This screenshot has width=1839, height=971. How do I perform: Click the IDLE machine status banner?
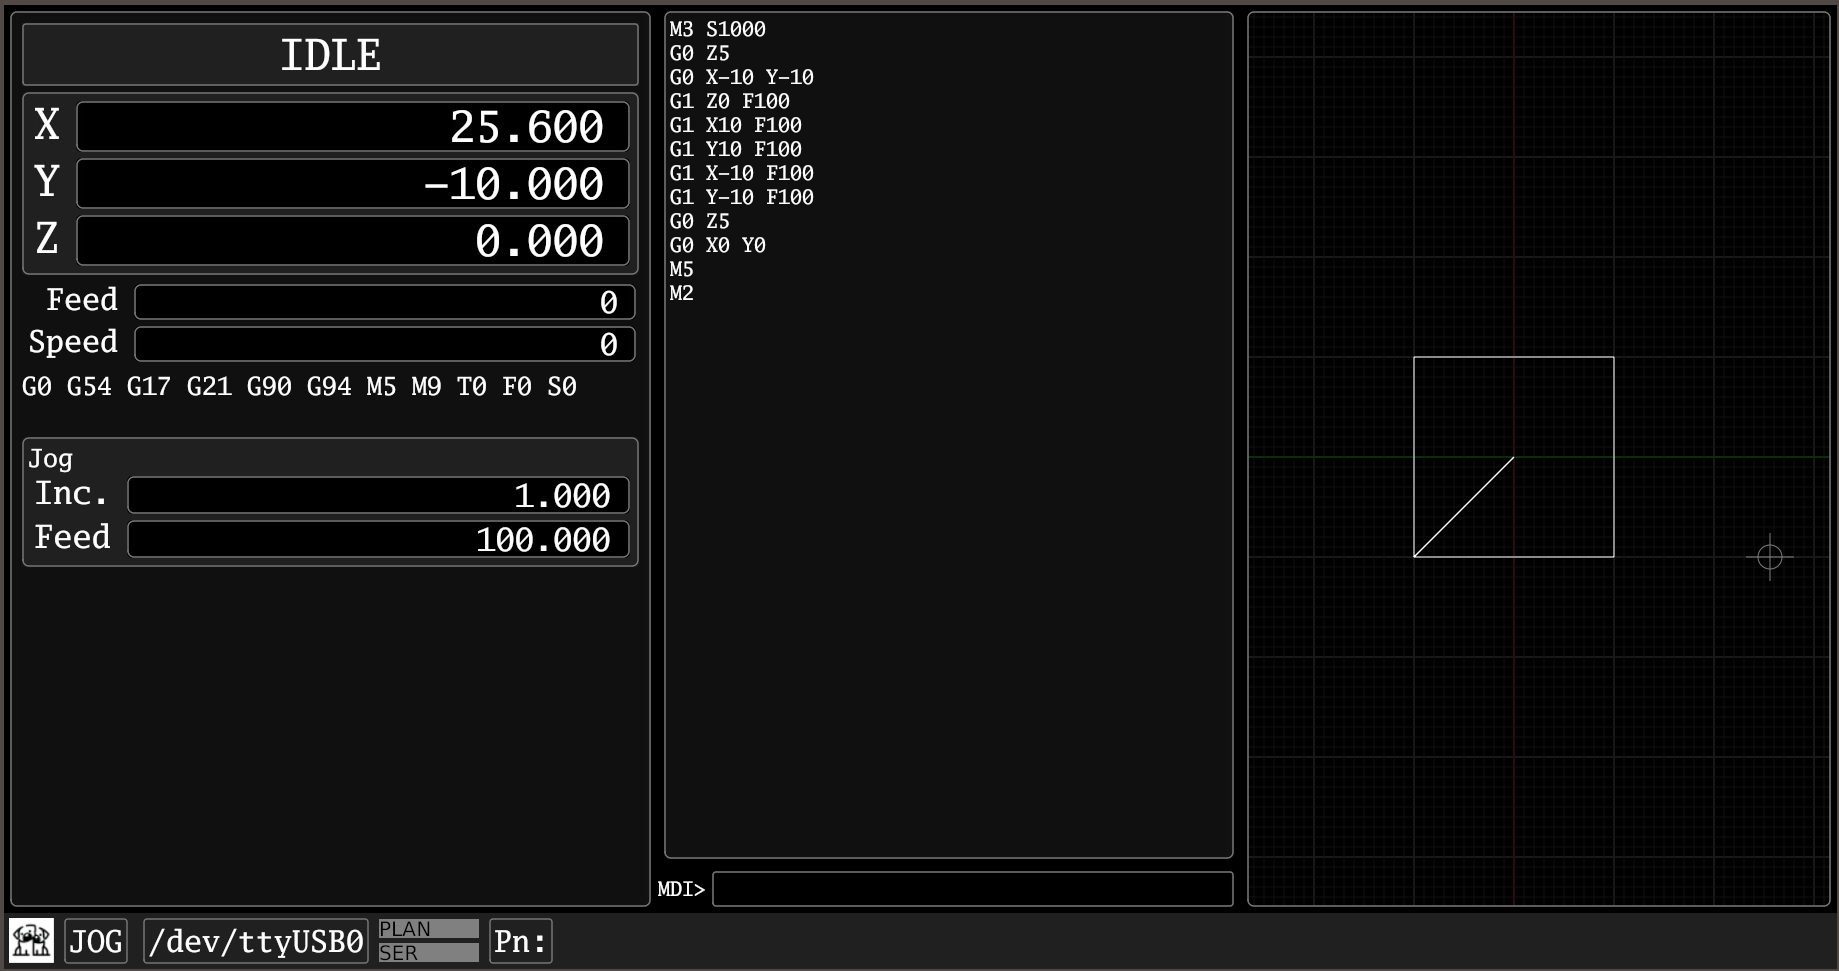330,55
